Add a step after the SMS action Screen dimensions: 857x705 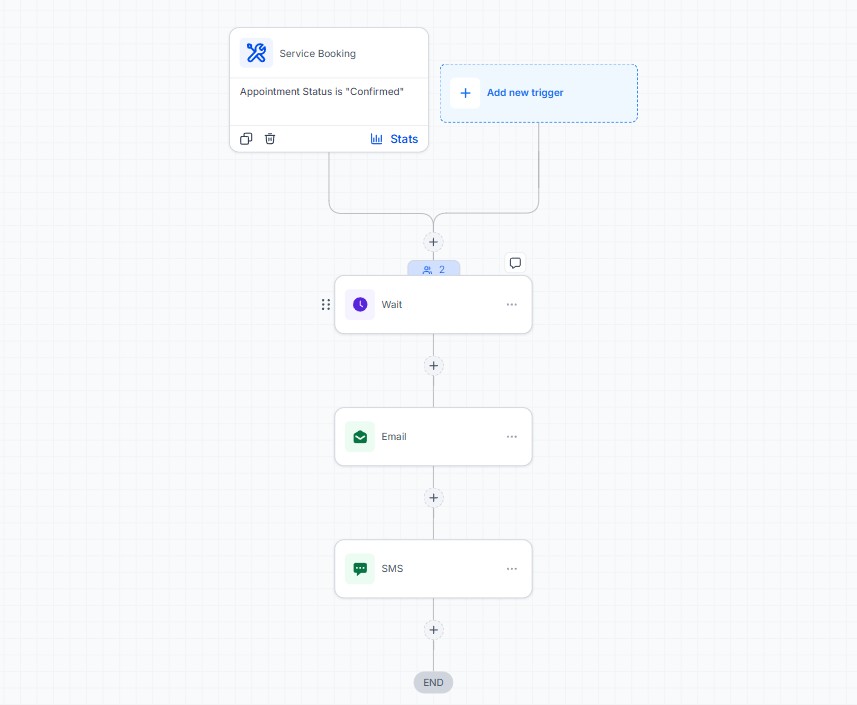coord(433,630)
